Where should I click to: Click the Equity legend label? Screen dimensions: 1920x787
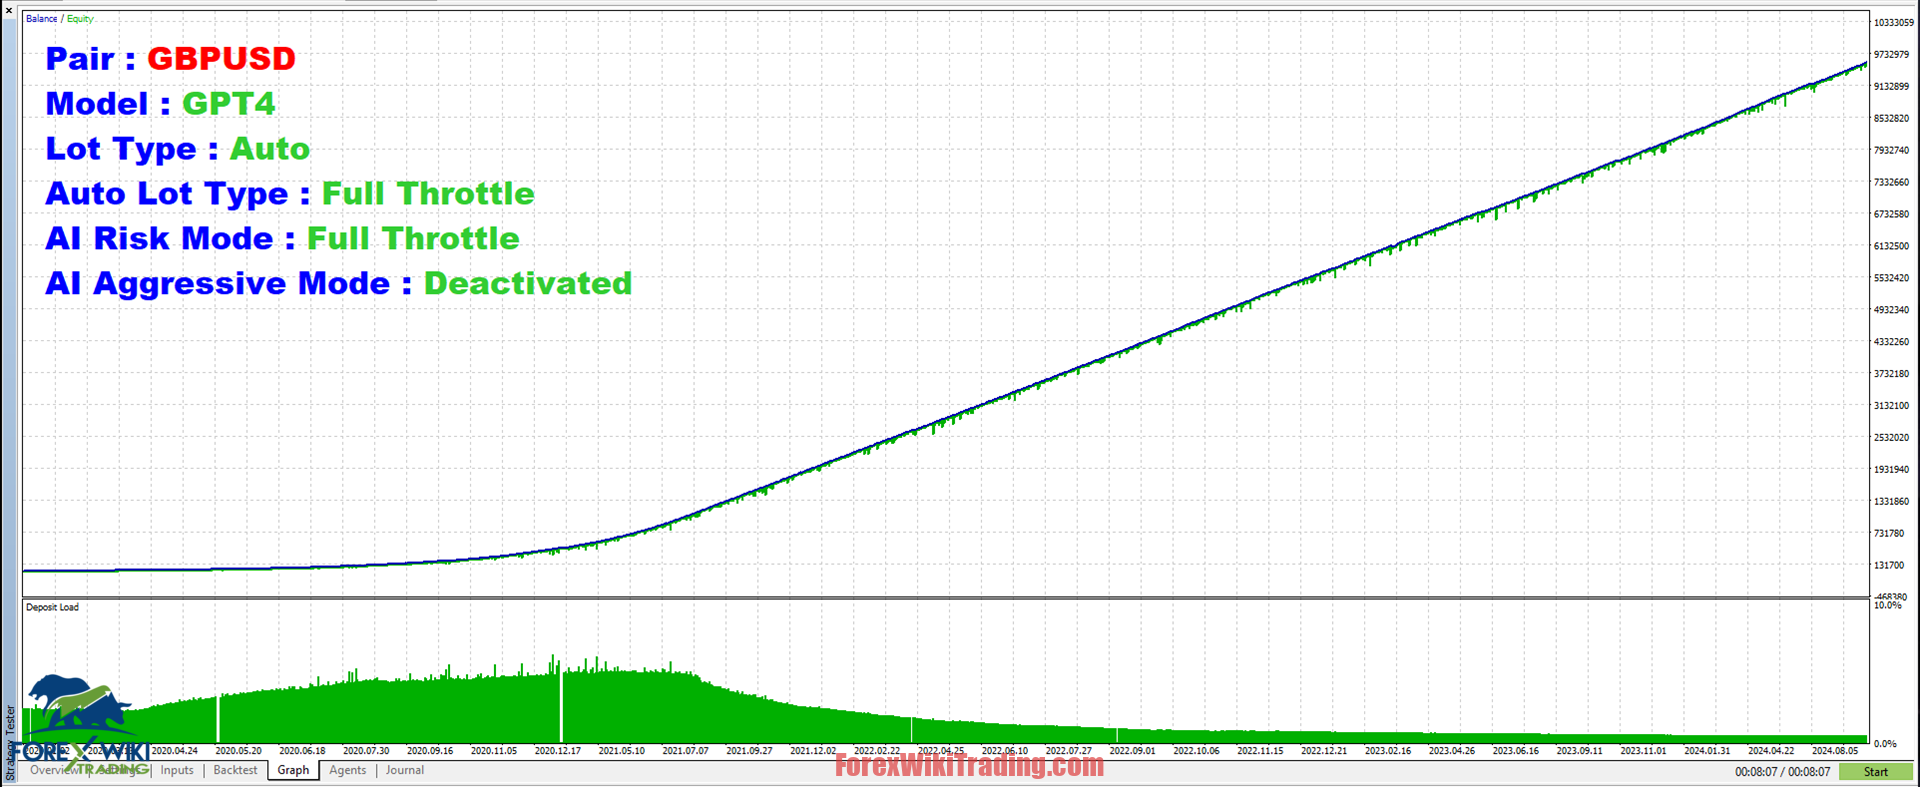80,19
